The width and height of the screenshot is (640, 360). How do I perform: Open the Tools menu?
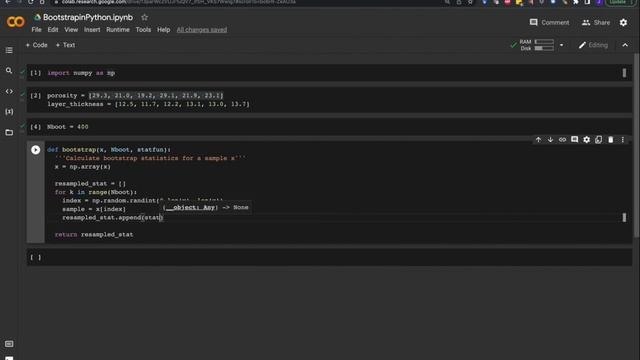coord(143,30)
